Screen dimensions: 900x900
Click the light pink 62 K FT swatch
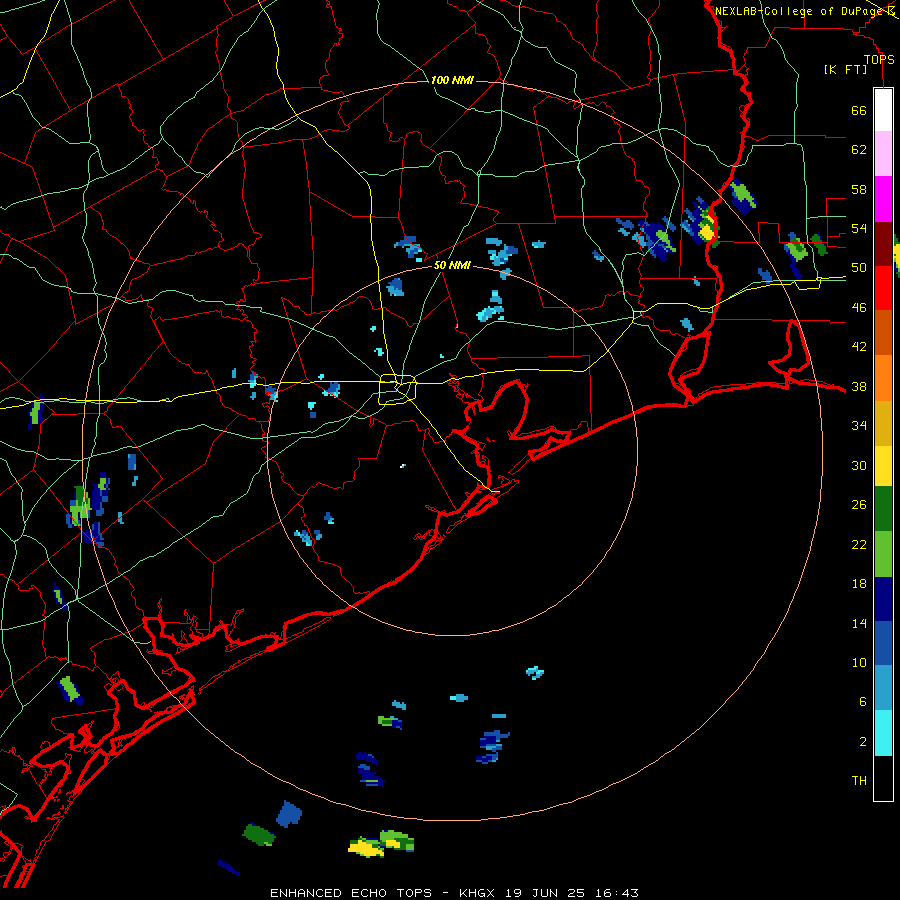[x=883, y=154]
